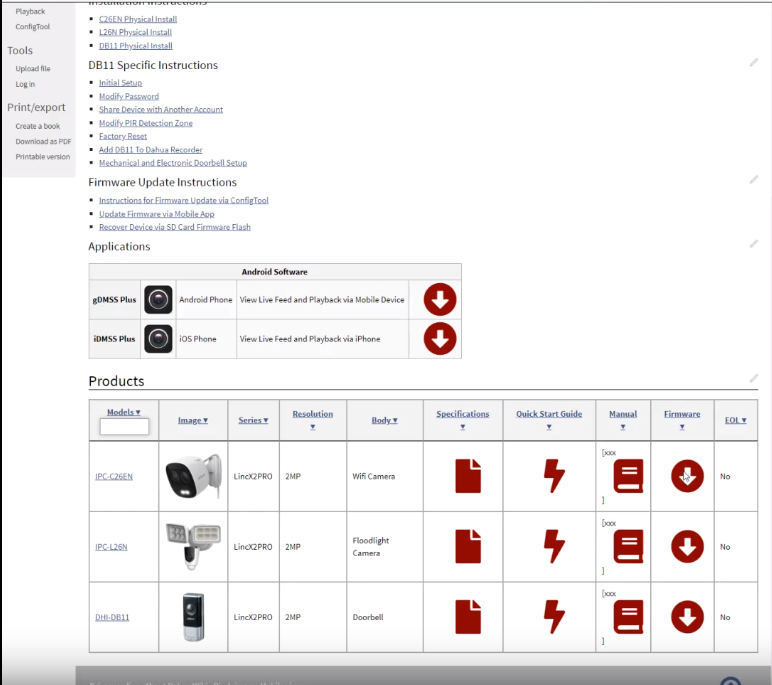Screen dimensions: 772x685
Task: Open Factory Reset link
Action: pyautogui.click(x=123, y=136)
